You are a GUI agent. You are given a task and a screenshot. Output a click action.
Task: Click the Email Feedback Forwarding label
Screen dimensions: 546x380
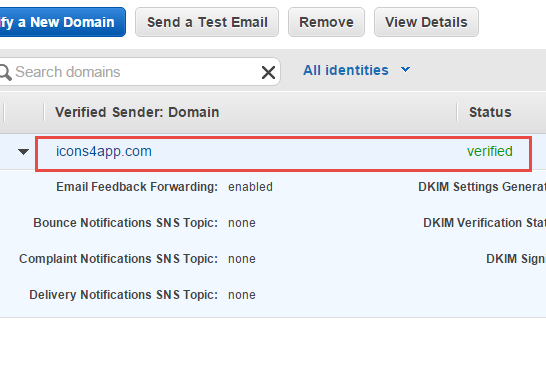pos(137,187)
